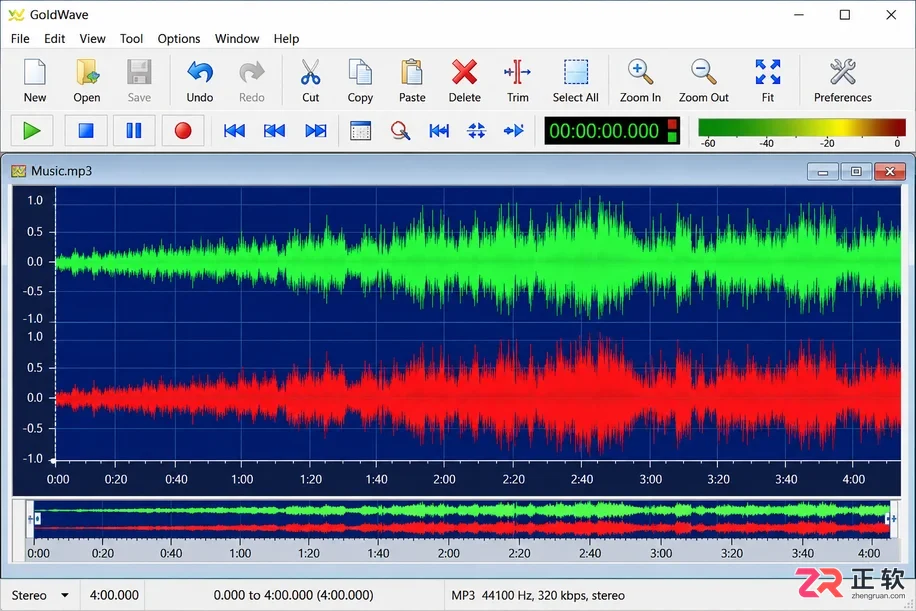Jump to start with the skip-back button
The height and width of the screenshot is (611, 916).
(234, 130)
